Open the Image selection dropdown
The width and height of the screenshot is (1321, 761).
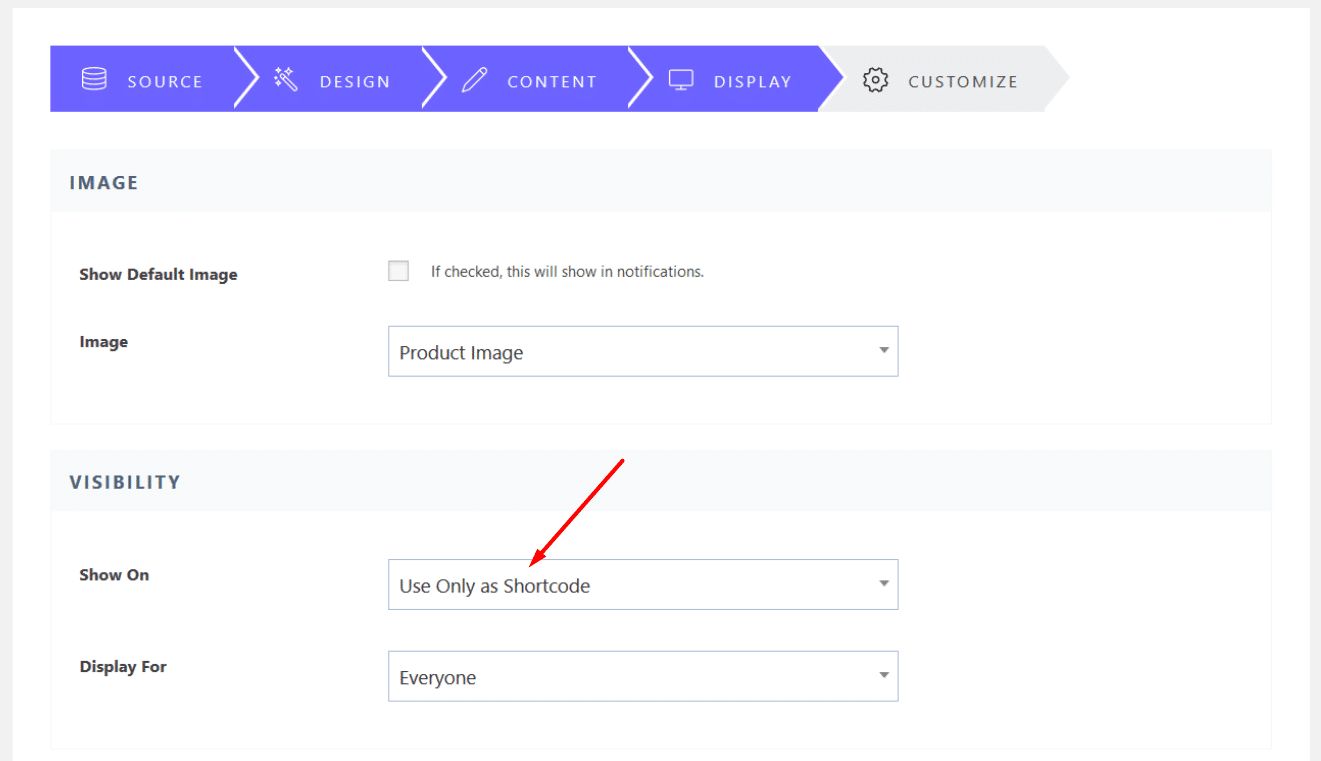[643, 351]
